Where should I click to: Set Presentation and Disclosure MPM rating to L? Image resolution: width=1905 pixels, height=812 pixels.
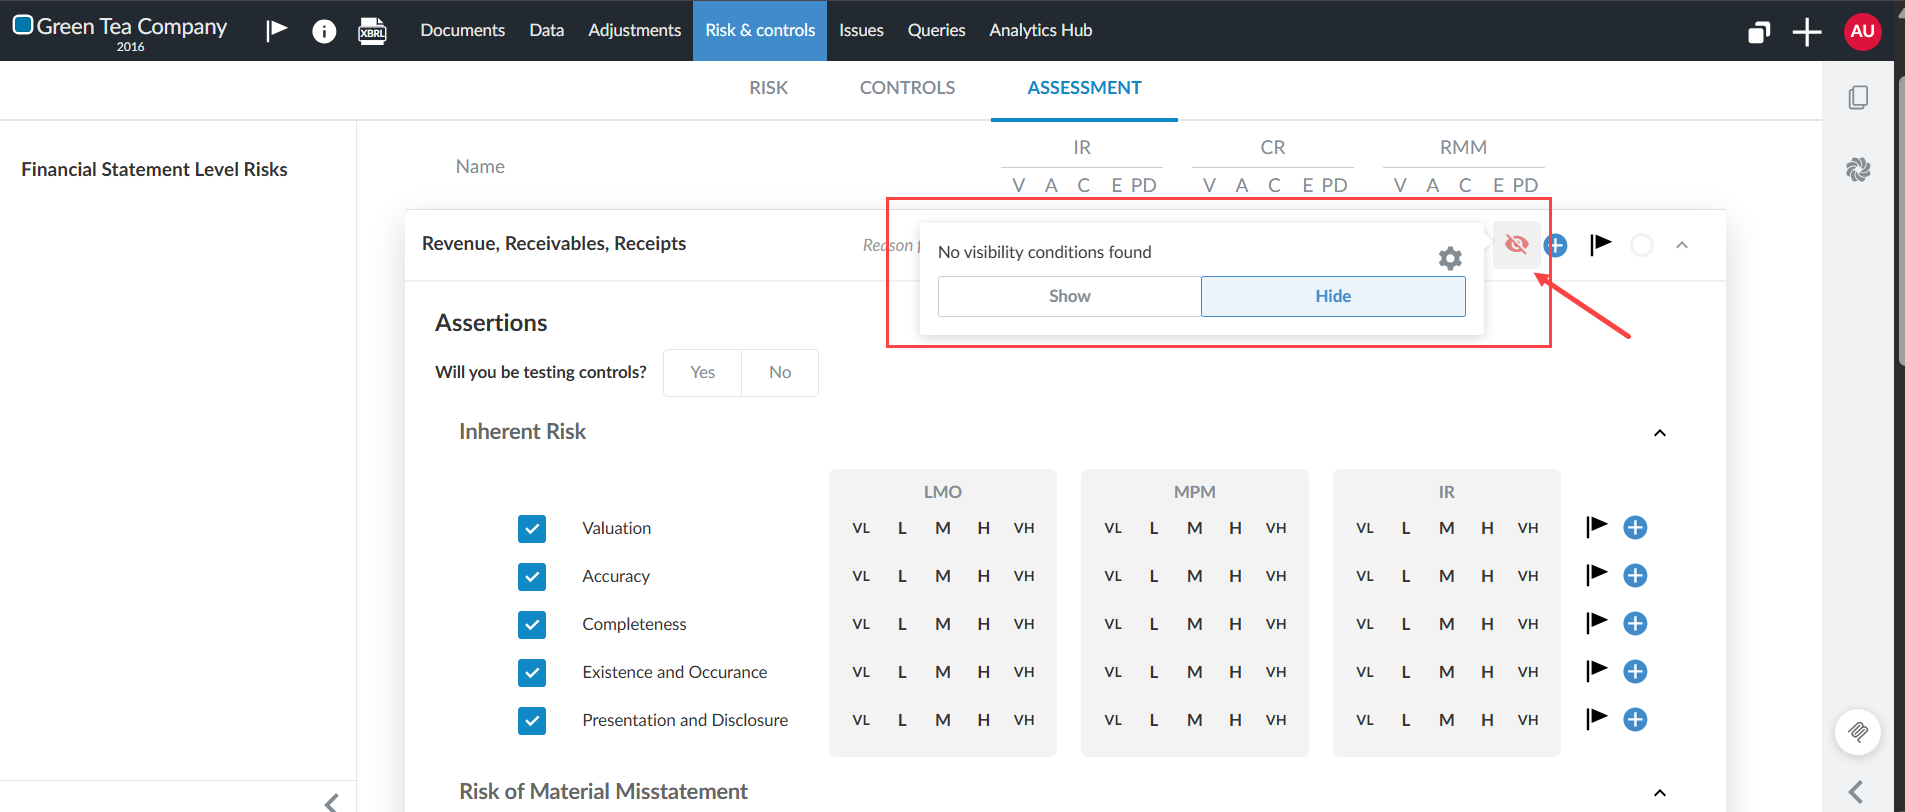click(1154, 720)
